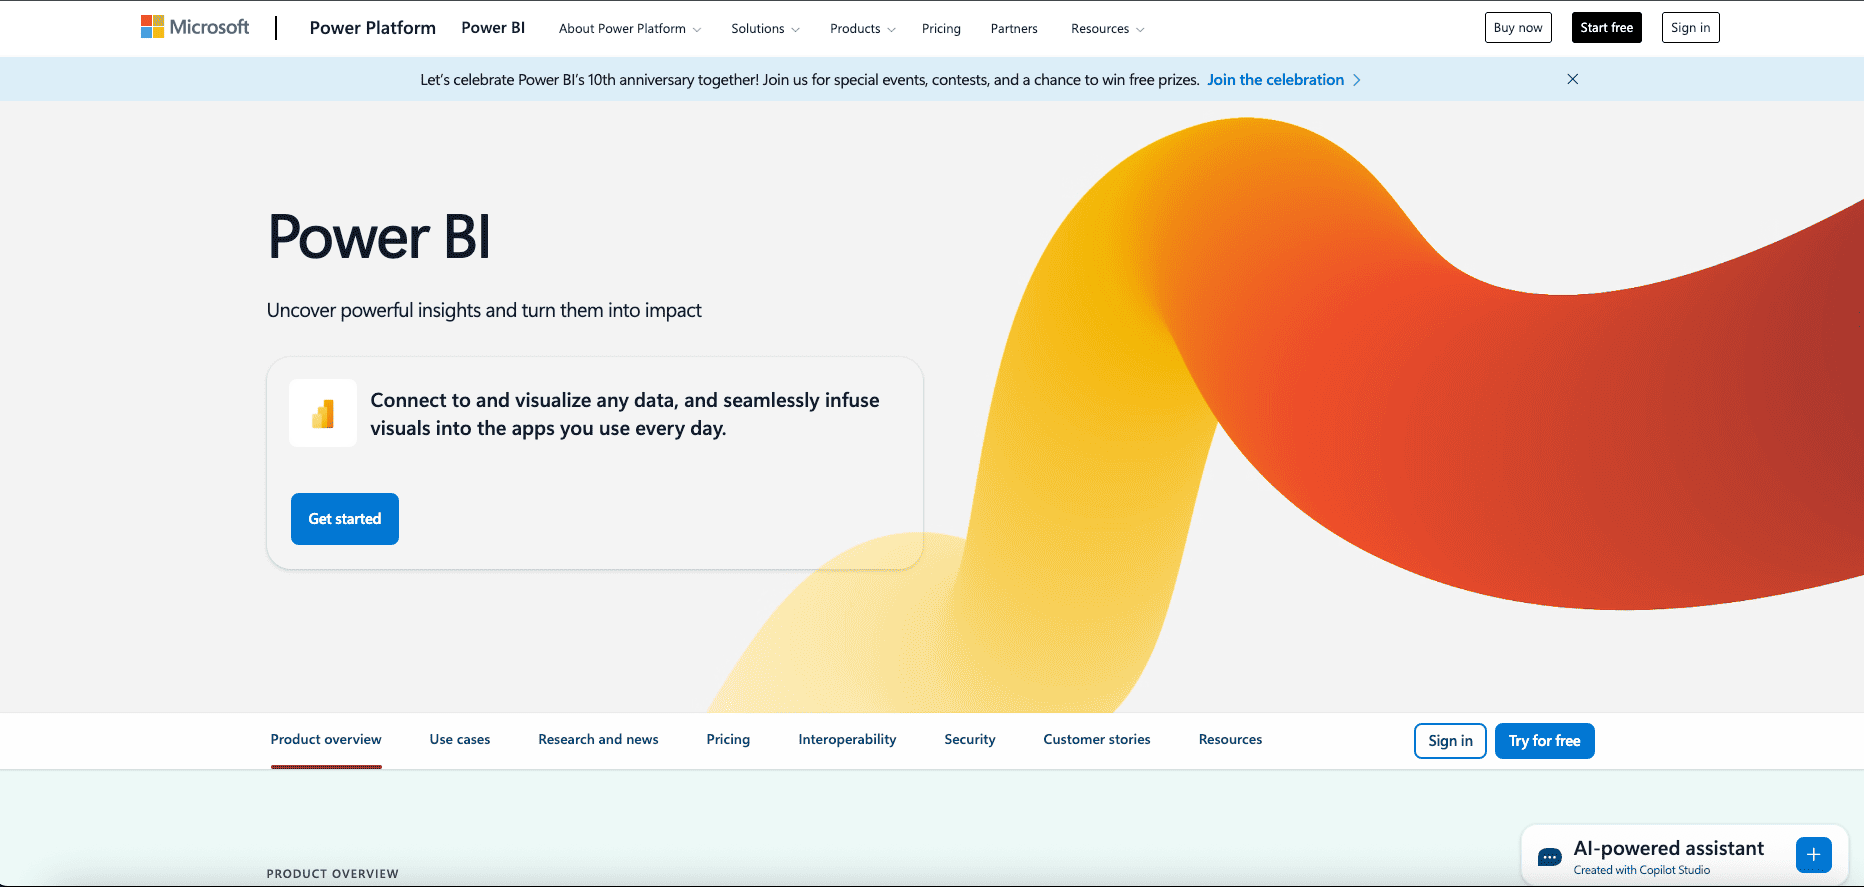
Task: Open Pricing in the top navigation
Action: click(x=941, y=29)
